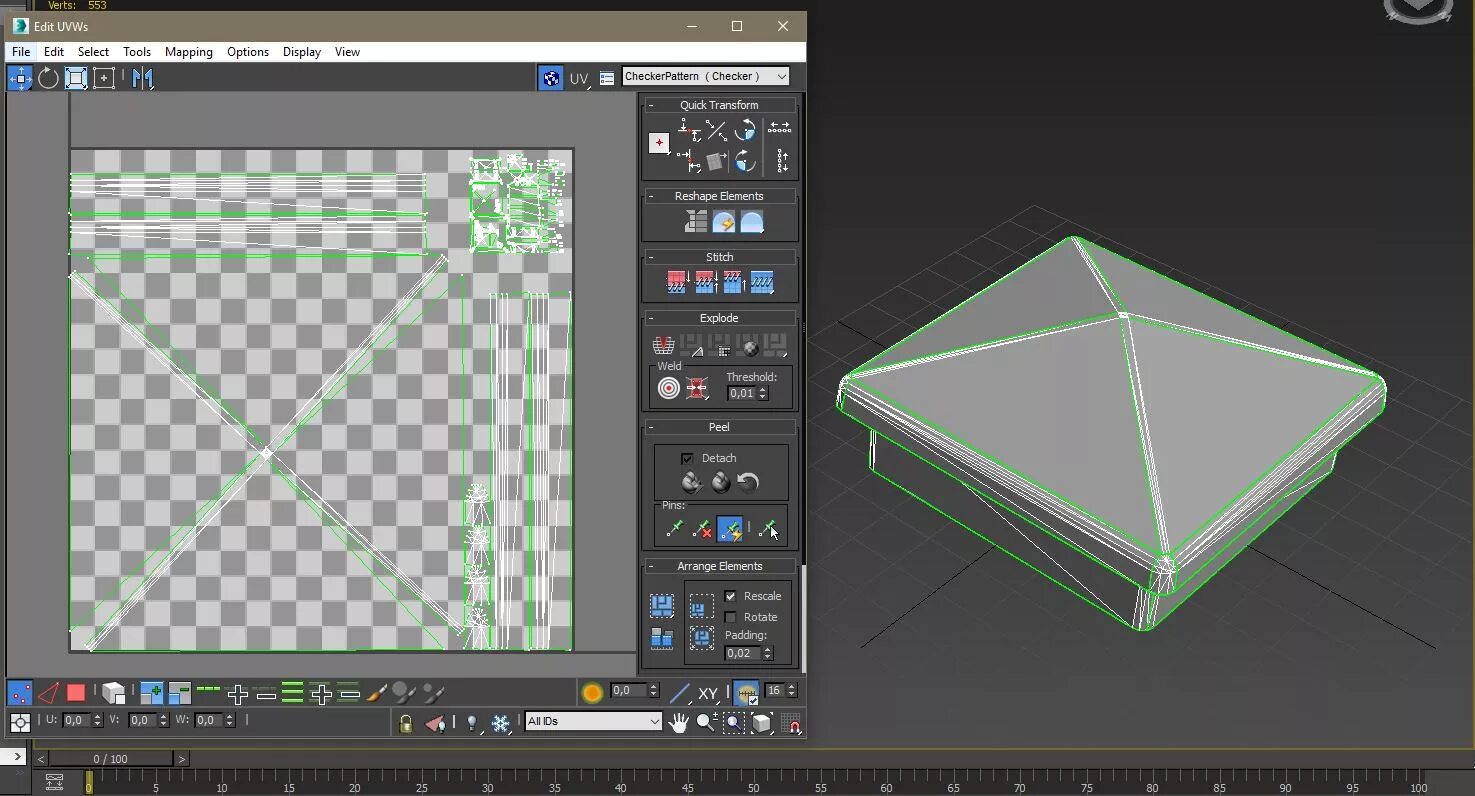This screenshot has height=796, width=1475.
Task: Select the Rotate tool in UV toolbar
Action: click(48, 78)
